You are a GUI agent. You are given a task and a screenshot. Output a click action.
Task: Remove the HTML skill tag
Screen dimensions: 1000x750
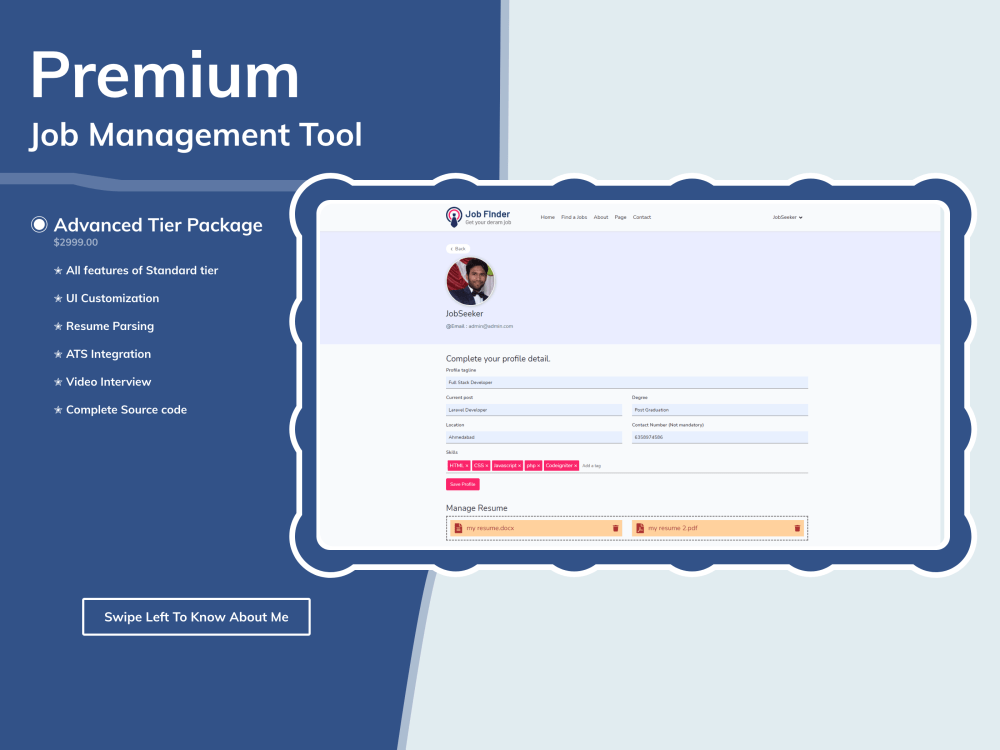467,466
